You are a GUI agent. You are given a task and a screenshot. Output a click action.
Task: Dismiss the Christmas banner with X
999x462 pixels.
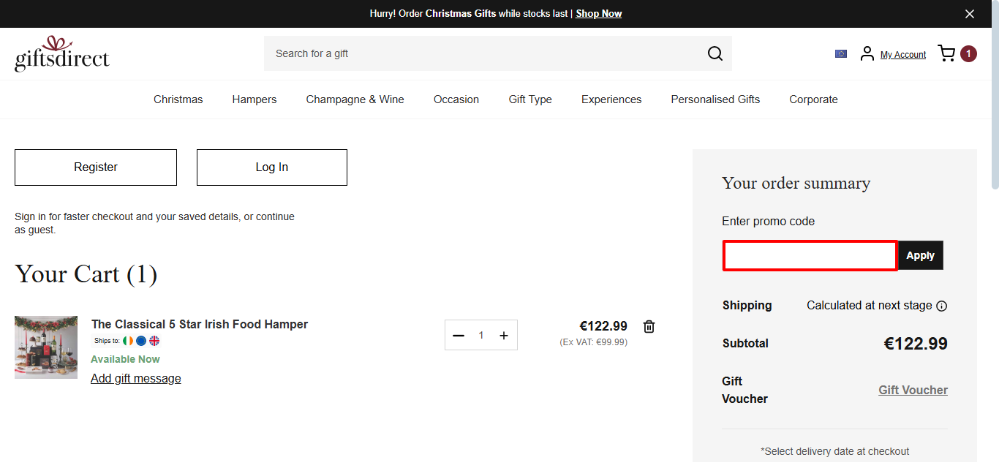point(969,14)
